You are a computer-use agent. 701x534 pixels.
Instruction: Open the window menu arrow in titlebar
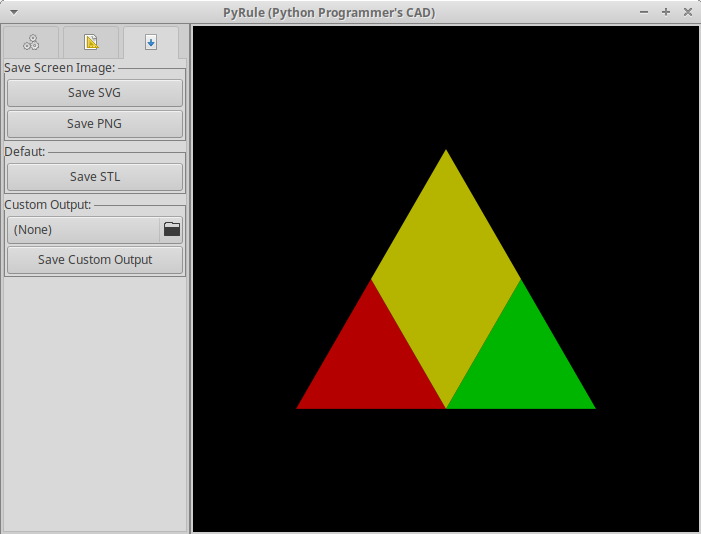point(14,13)
